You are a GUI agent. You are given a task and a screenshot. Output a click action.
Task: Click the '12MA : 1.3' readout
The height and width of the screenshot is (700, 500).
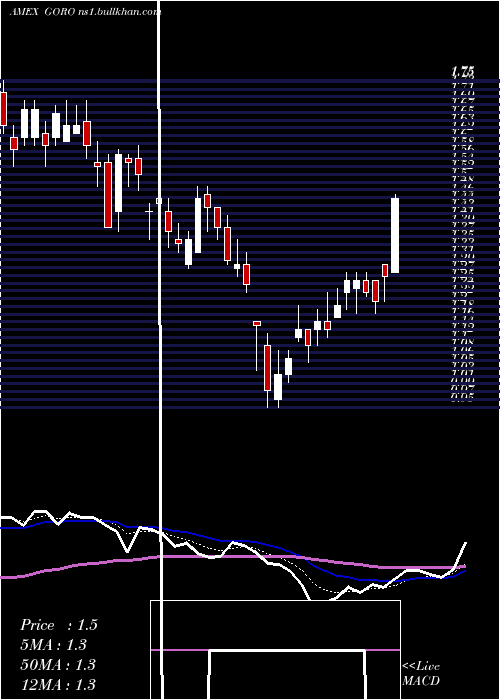58,684
